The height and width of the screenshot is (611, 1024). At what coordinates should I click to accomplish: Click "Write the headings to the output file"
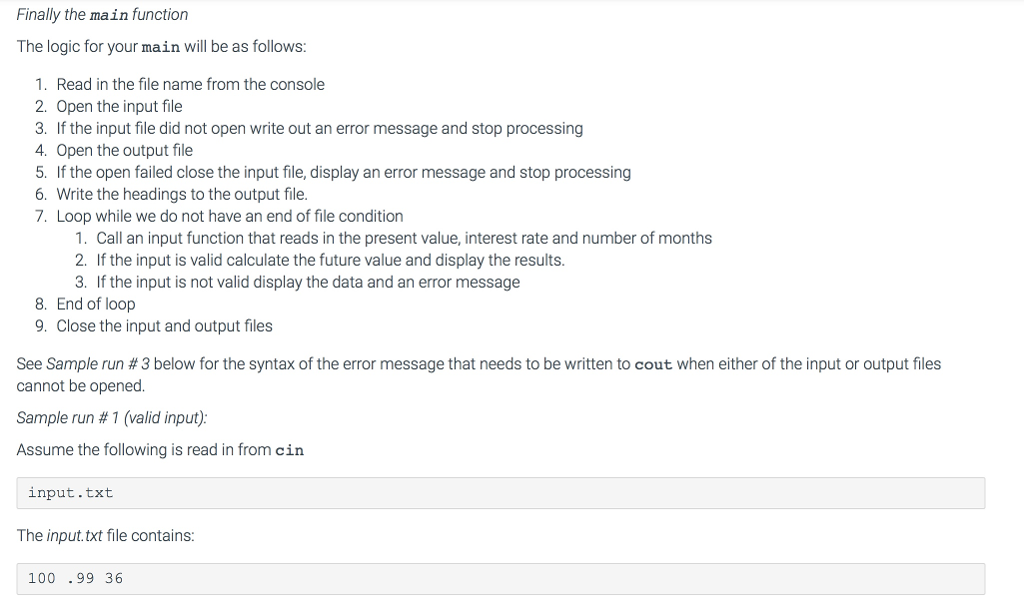click(182, 195)
